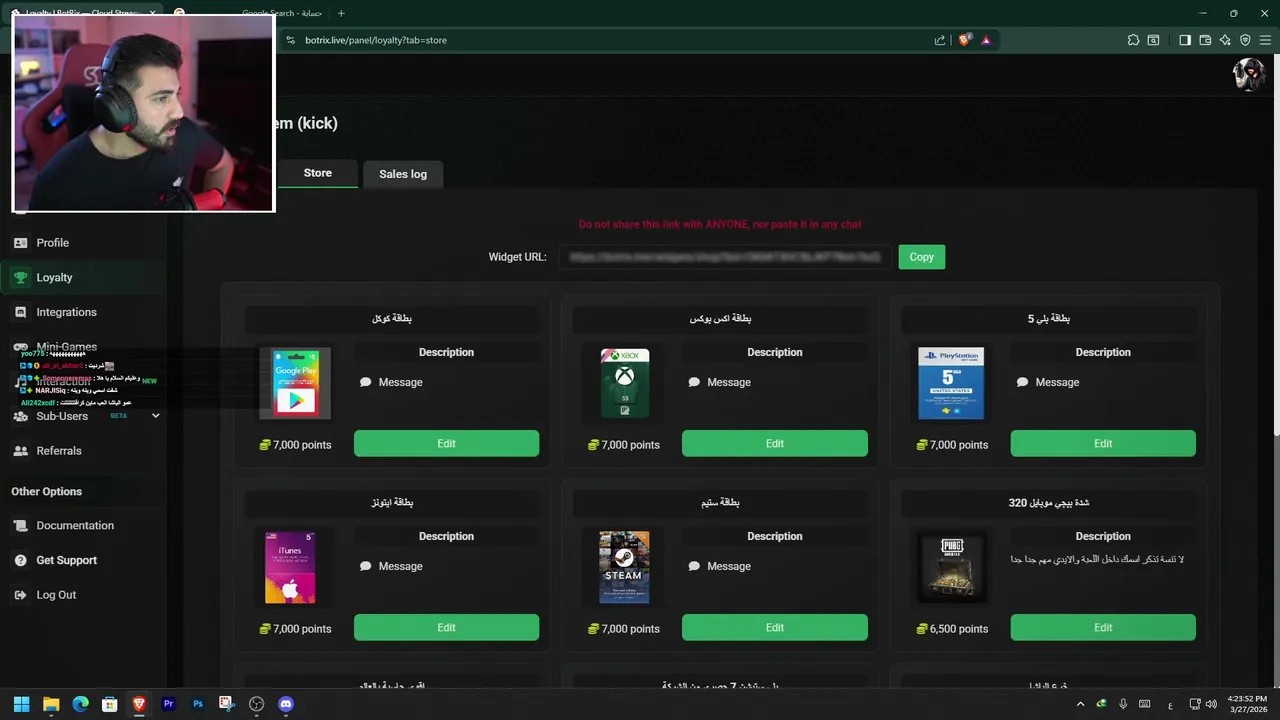1280x720 pixels.
Task: Open the PUBG Mobile item thumbnail
Action: (952, 567)
